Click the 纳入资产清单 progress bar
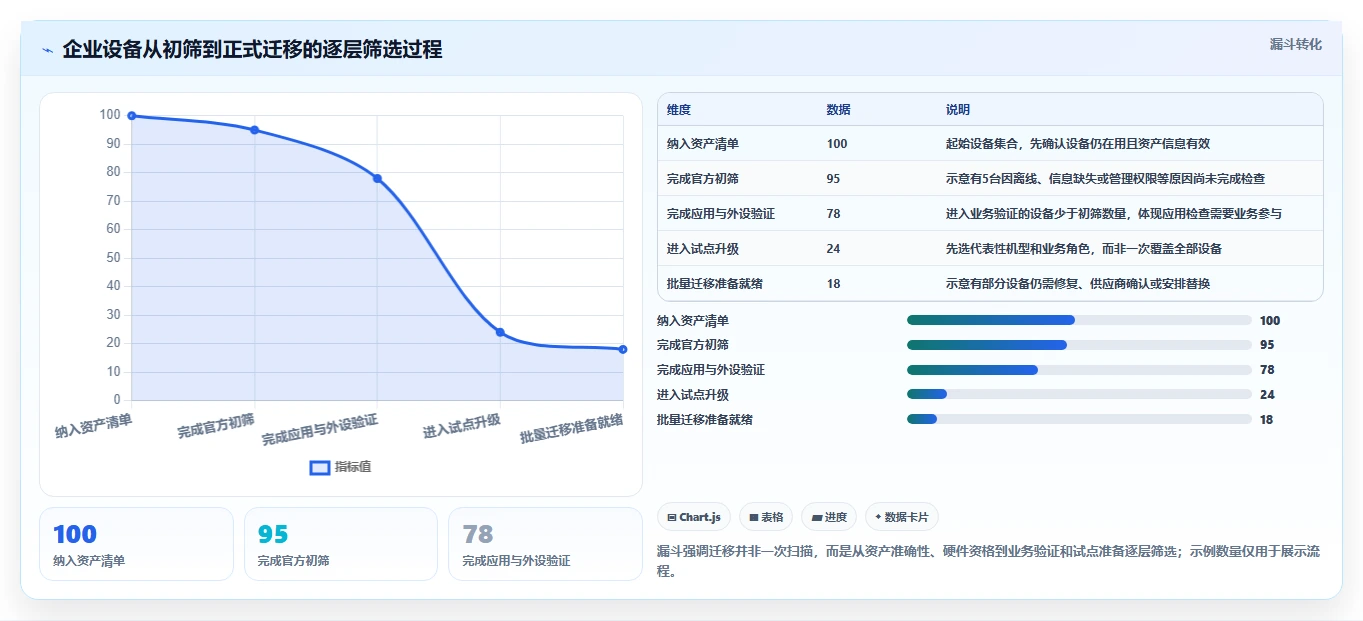Image resolution: width=1363 pixels, height=621 pixels. pyautogui.click(x=1079, y=320)
